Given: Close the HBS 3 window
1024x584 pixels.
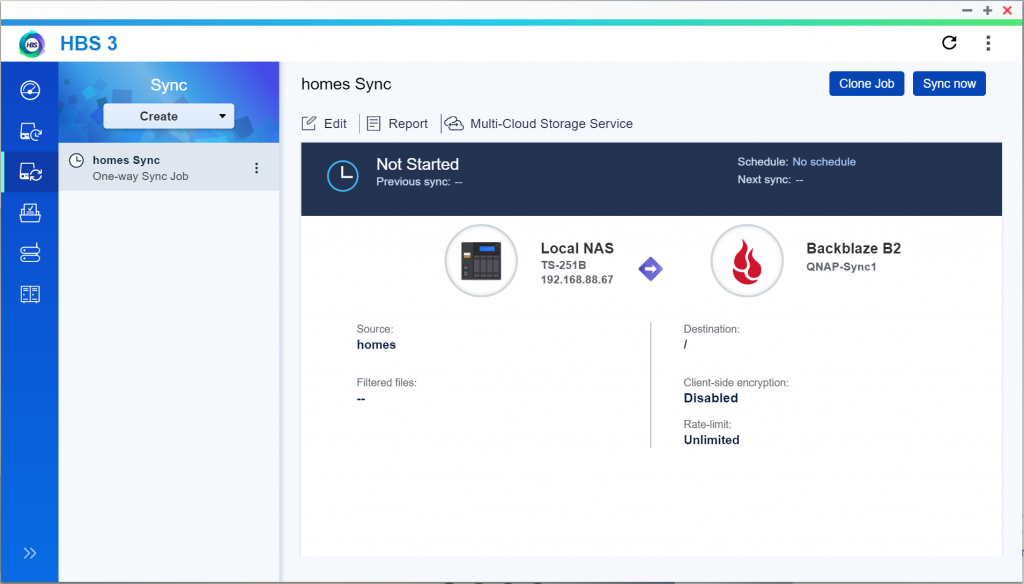Looking at the screenshot, I should [x=1007, y=10].
